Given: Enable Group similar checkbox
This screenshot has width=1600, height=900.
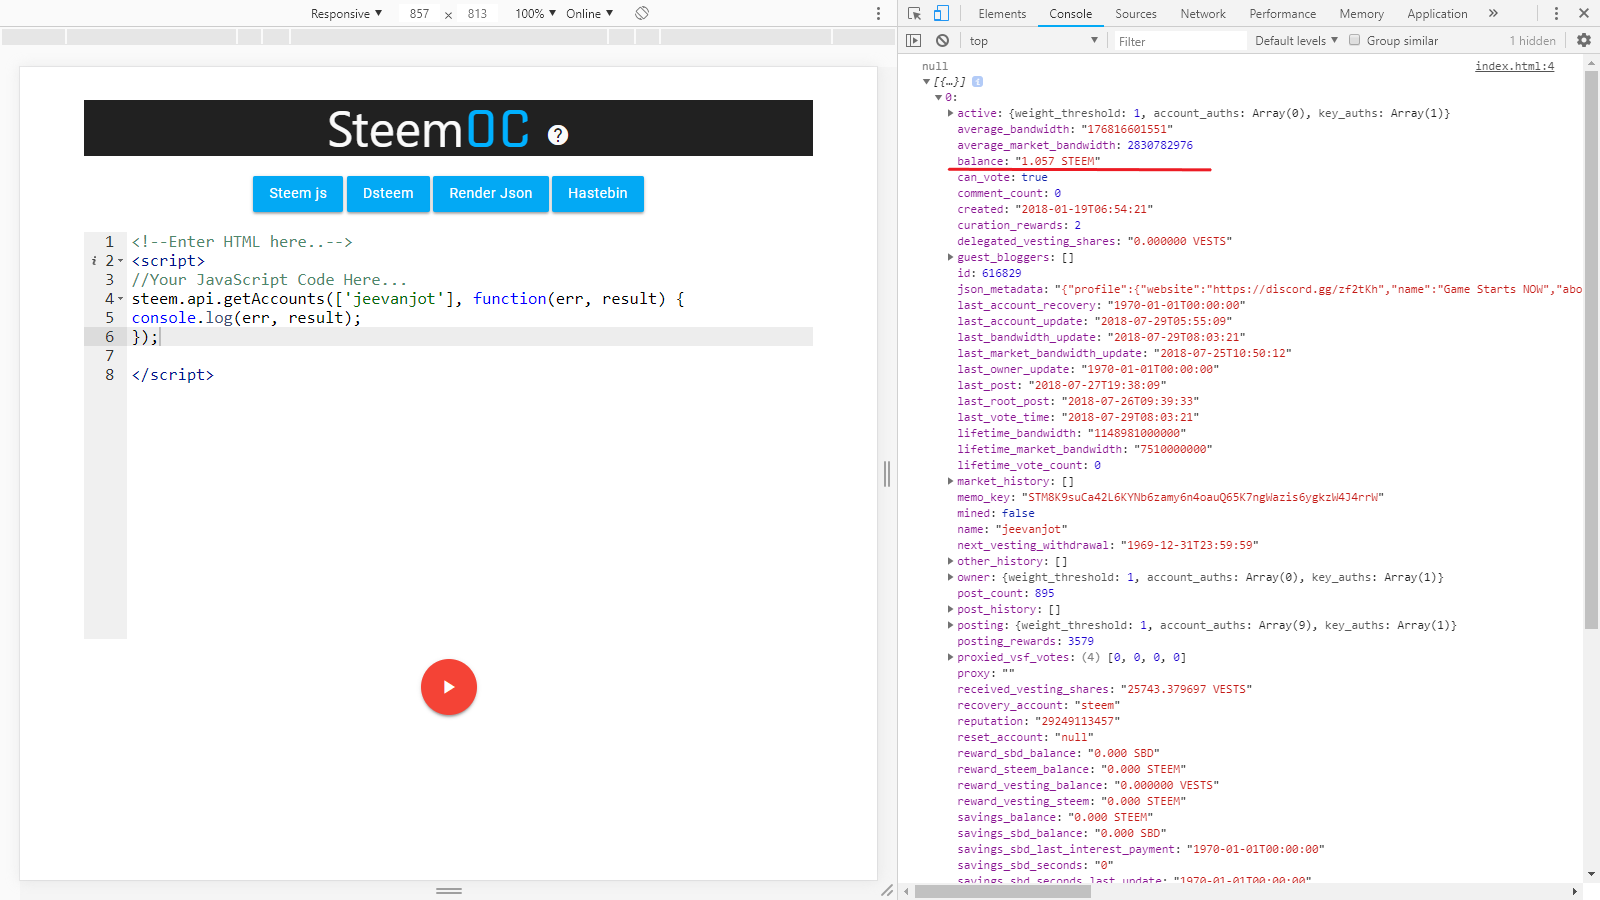Looking at the screenshot, I should click(1355, 40).
